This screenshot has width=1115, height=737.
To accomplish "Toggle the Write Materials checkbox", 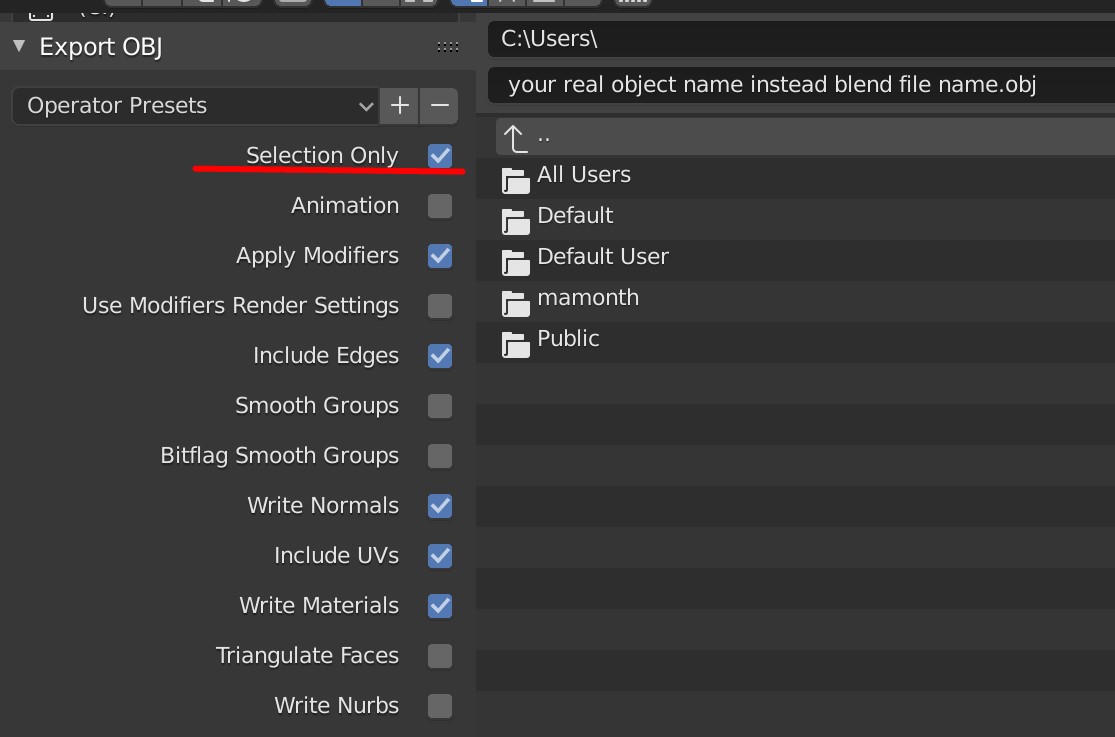I will point(440,605).
